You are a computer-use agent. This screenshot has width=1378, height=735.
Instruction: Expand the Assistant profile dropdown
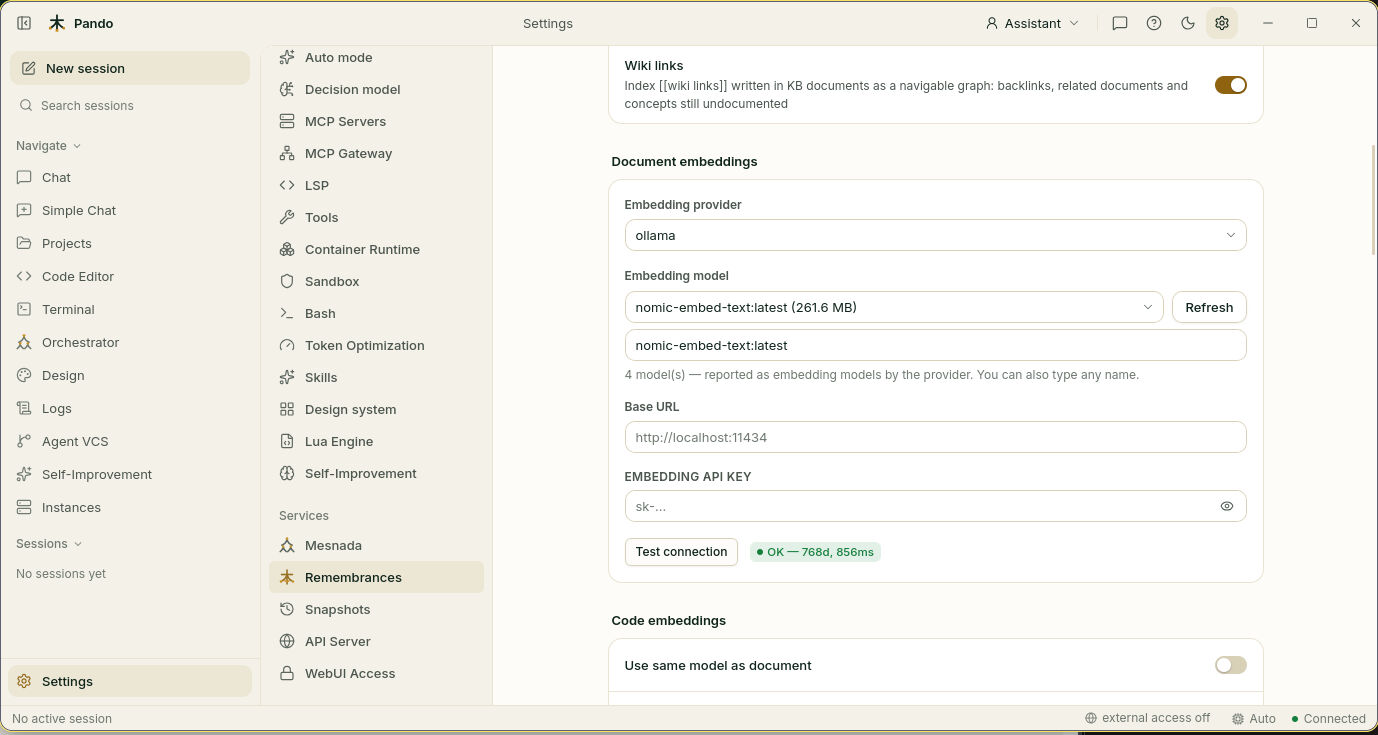[x=1033, y=23]
